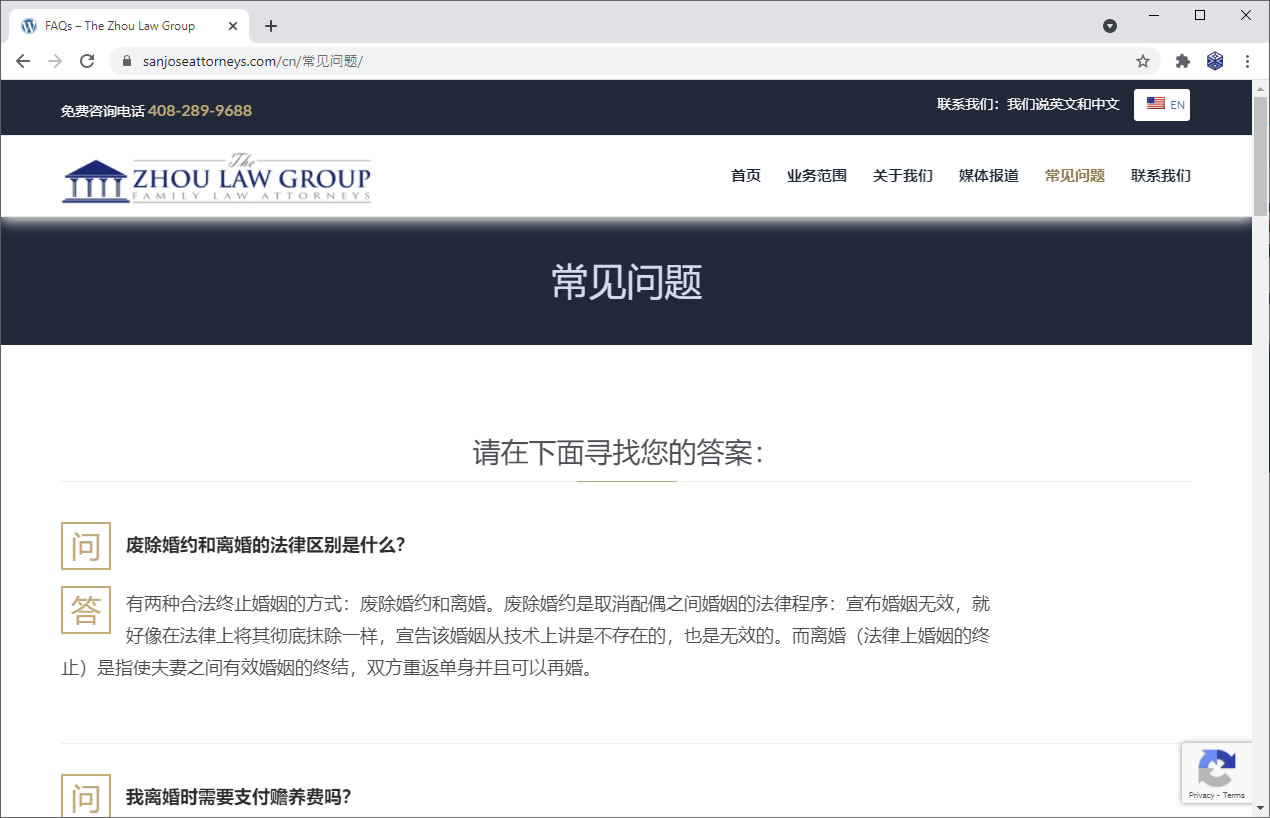Expand the 关于我们 navigation menu

pyautogui.click(x=902, y=176)
